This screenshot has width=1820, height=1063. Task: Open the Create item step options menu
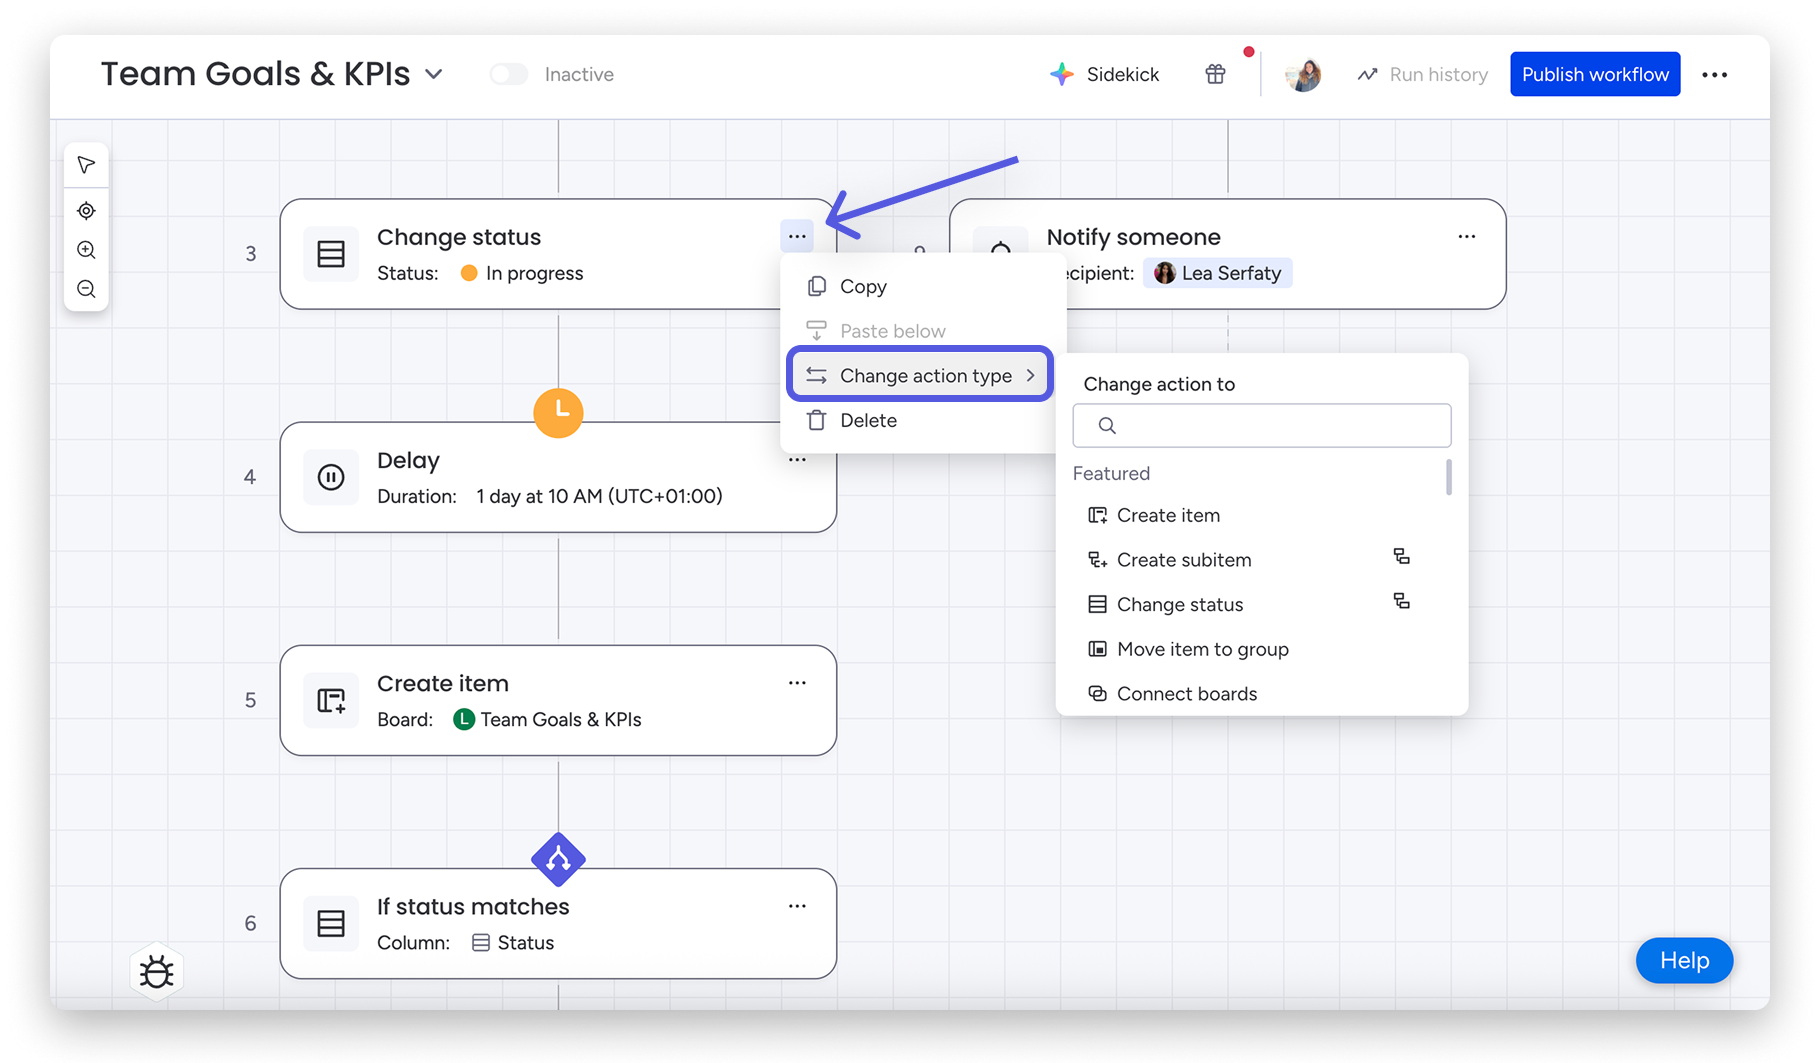[x=797, y=683]
